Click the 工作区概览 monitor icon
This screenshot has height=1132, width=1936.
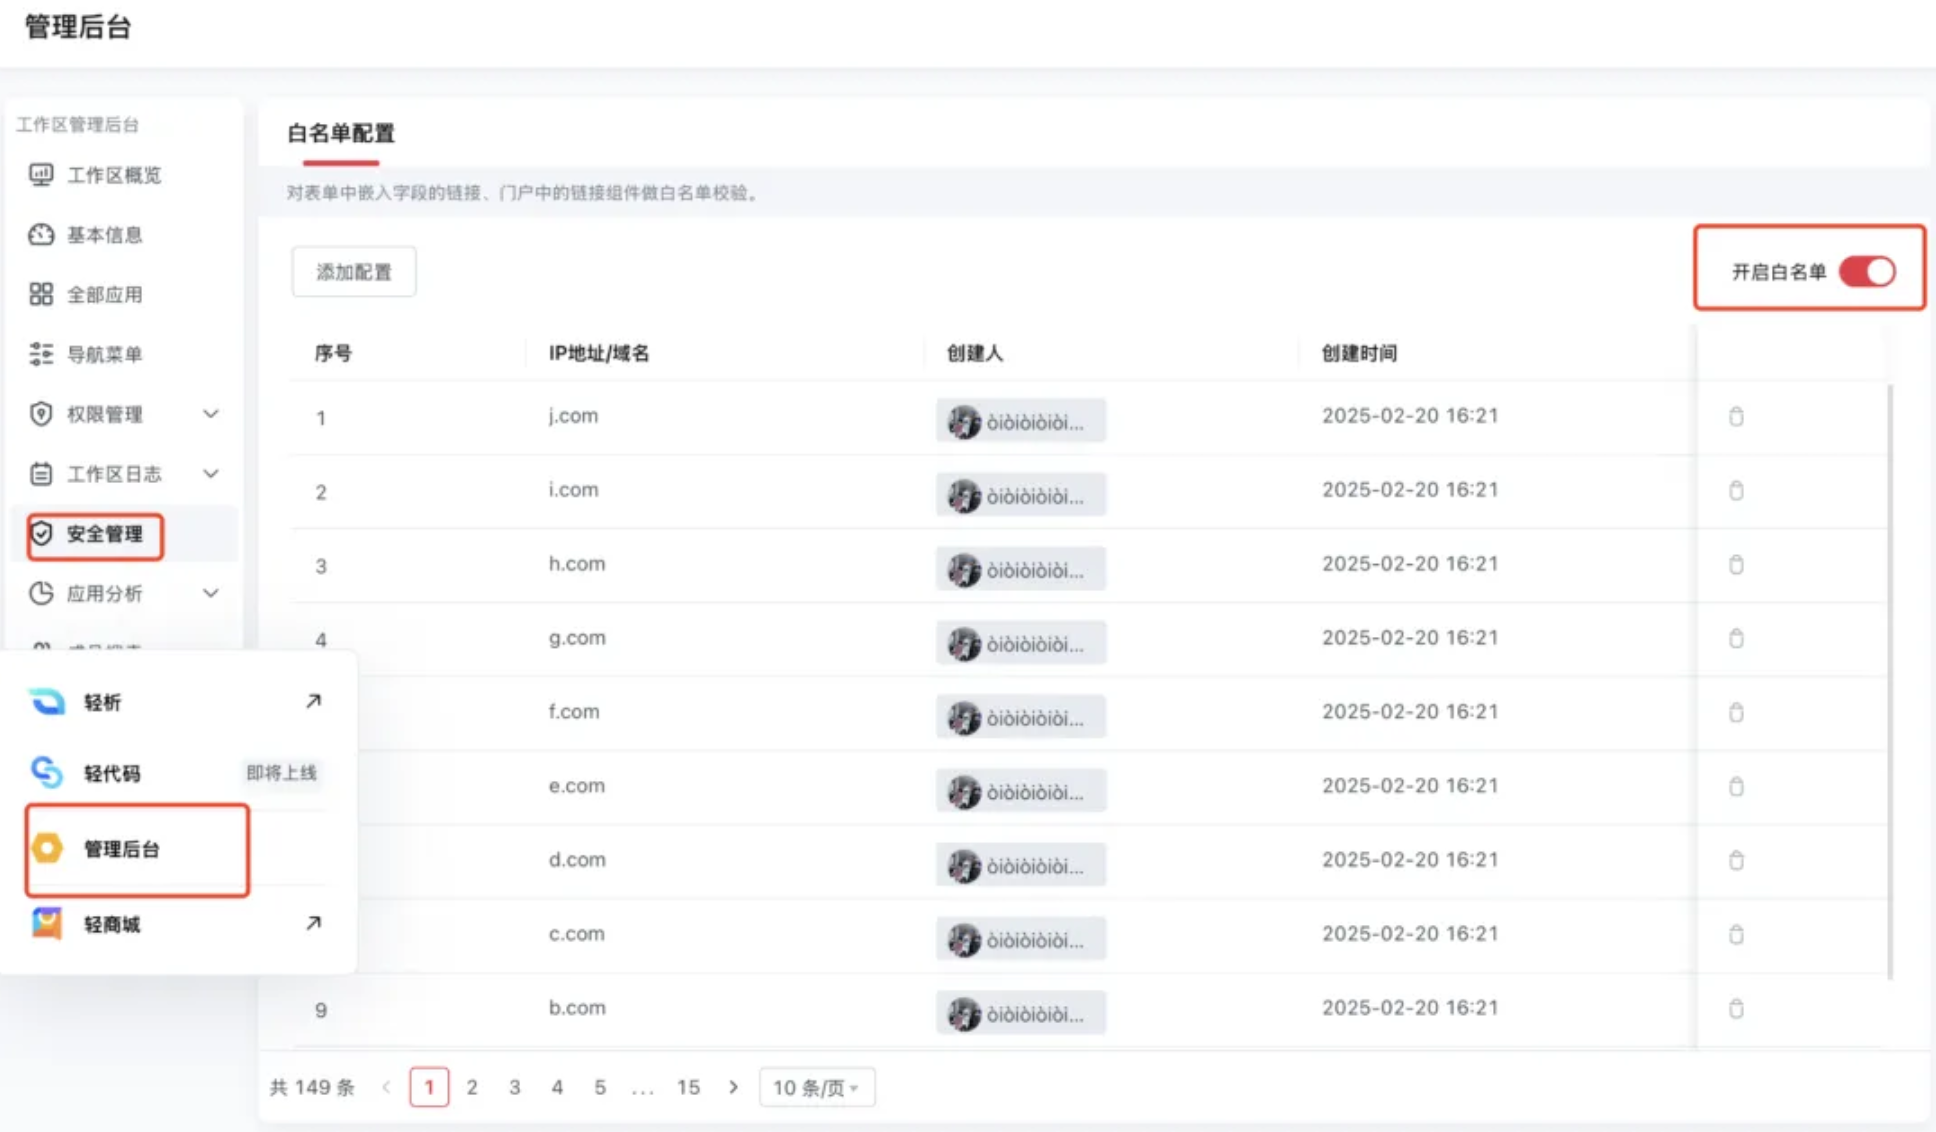click(41, 175)
